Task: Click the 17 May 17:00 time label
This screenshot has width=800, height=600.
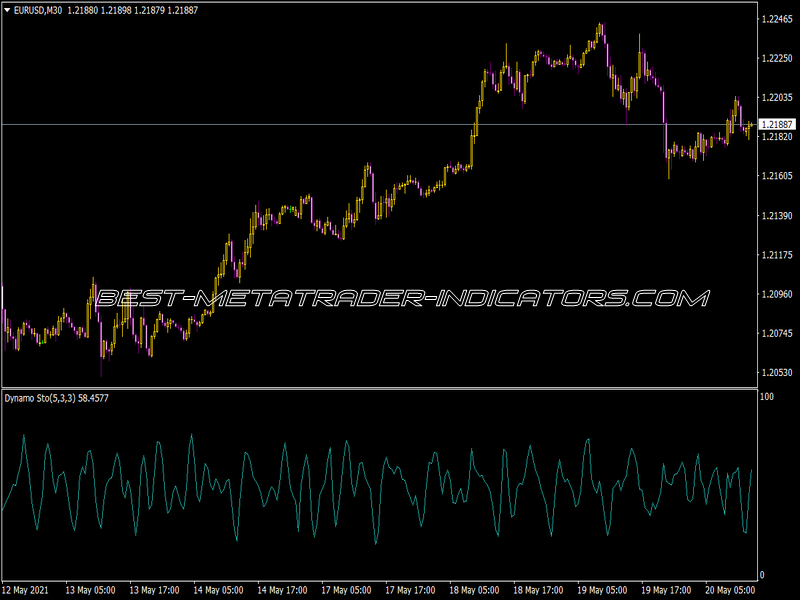Action: tap(410, 590)
